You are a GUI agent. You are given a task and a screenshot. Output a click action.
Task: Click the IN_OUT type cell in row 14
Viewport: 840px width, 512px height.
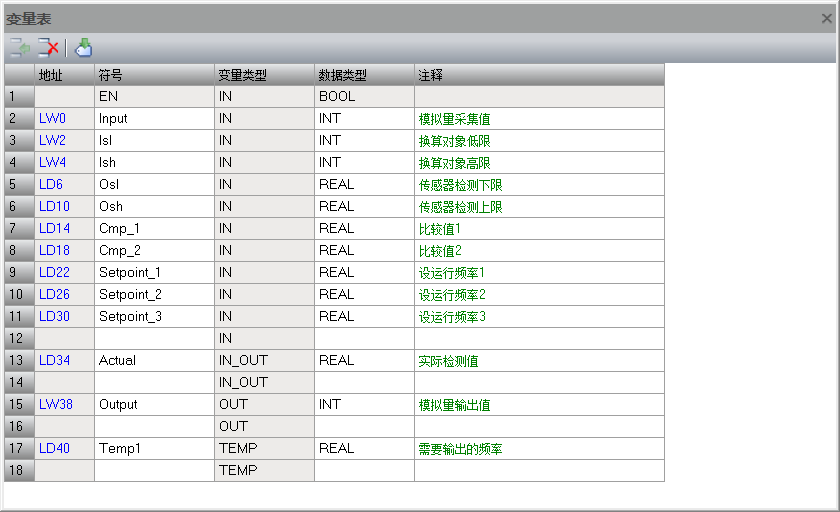pos(264,382)
